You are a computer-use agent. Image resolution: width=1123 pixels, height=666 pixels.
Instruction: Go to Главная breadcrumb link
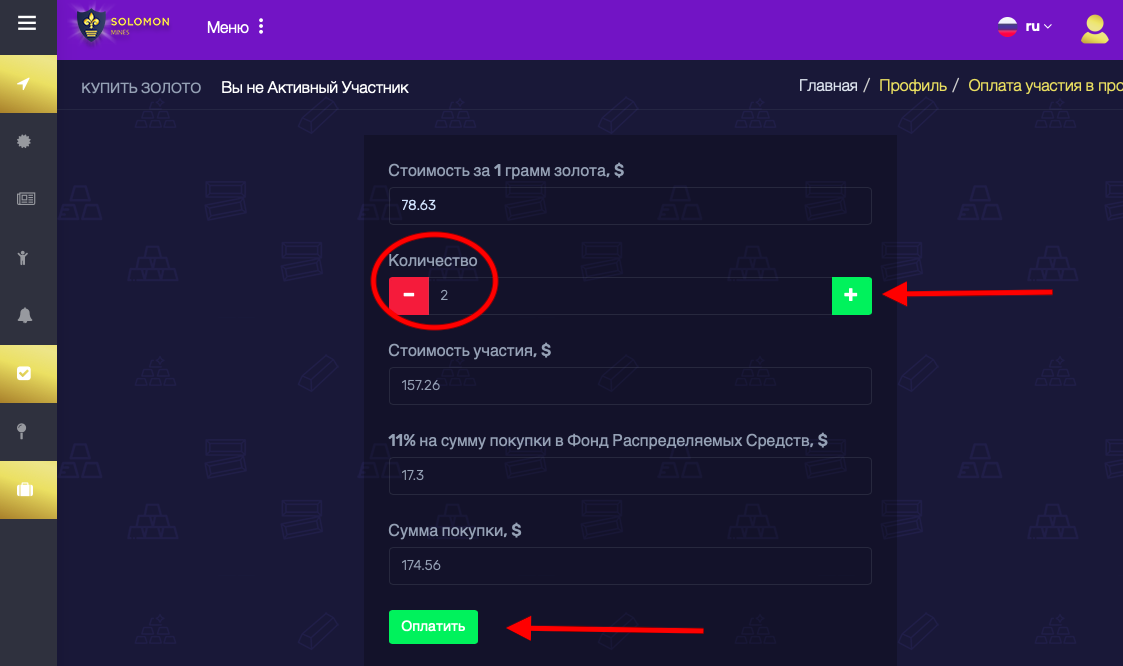[x=828, y=86]
